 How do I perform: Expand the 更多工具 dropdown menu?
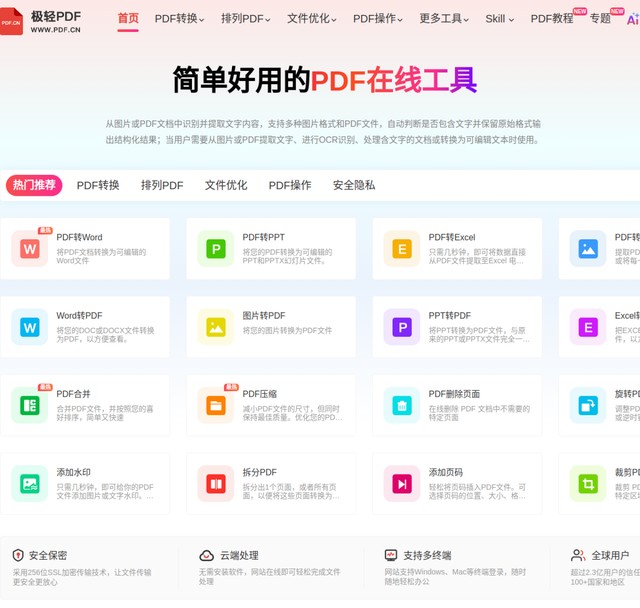pyautogui.click(x=444, y=19)
